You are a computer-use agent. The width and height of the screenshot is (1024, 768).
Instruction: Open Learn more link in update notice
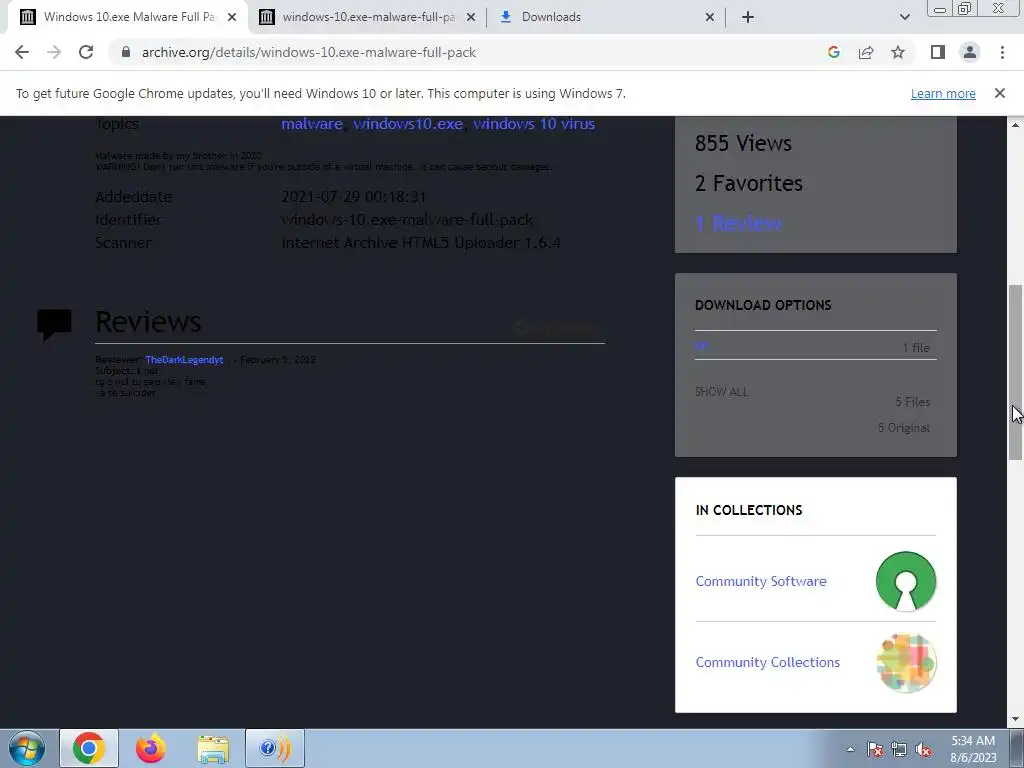[x=943, y=93]
